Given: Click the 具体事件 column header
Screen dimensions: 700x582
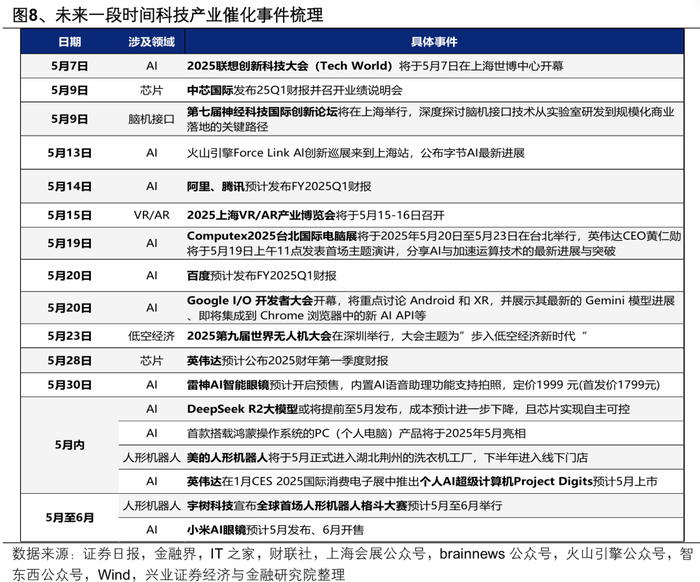Looking at the screenshot, I should coord(434,42).
